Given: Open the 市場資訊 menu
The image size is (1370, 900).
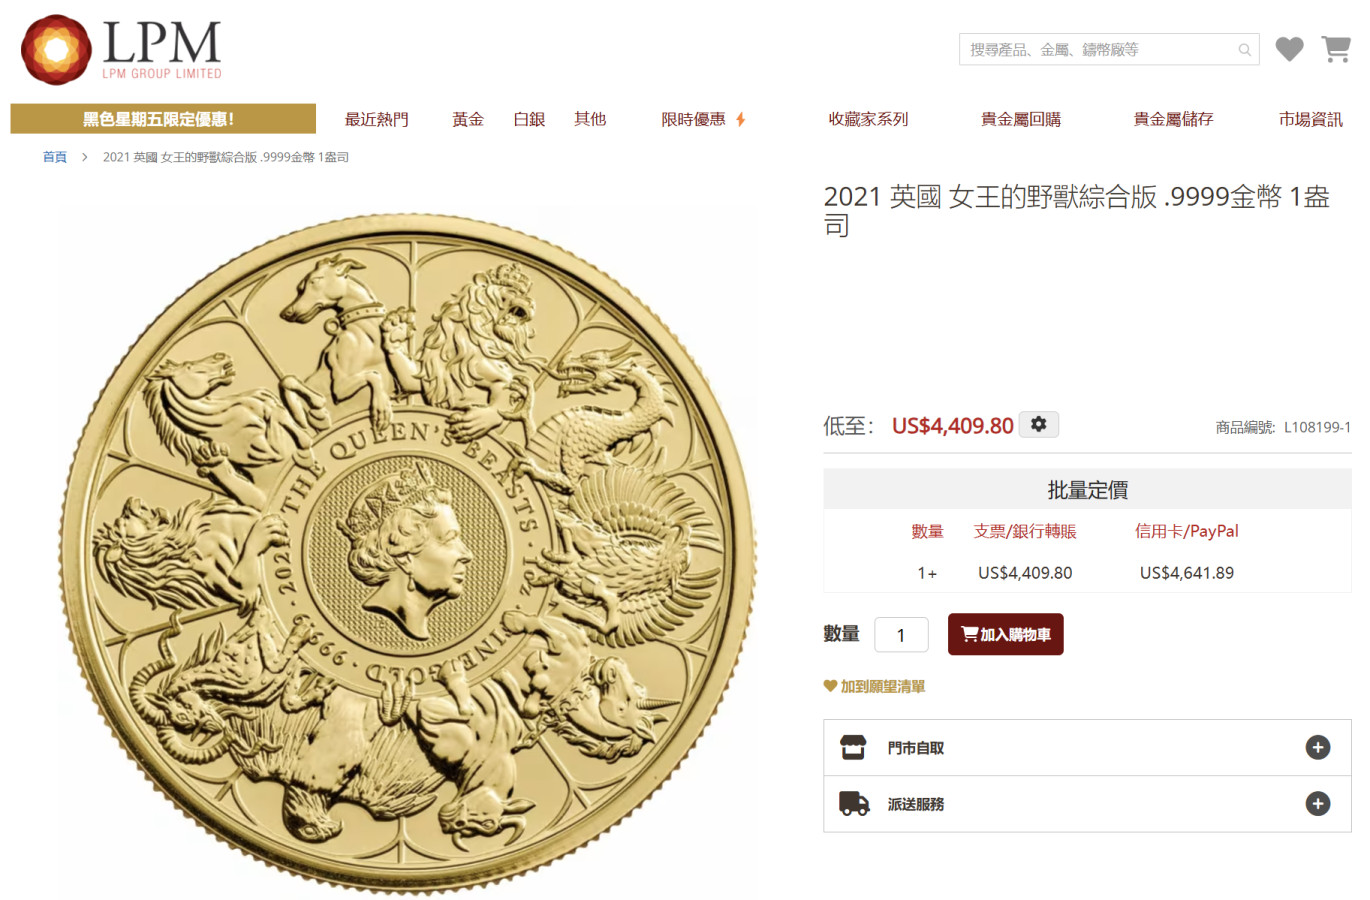Looking at the screenshot, I should [x=1310, y=119].
